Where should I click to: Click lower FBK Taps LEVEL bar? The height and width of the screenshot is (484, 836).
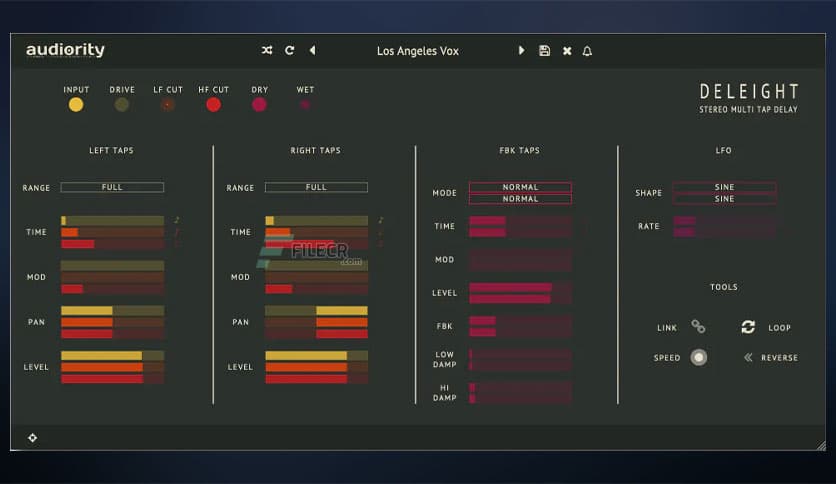pos(521,299)
